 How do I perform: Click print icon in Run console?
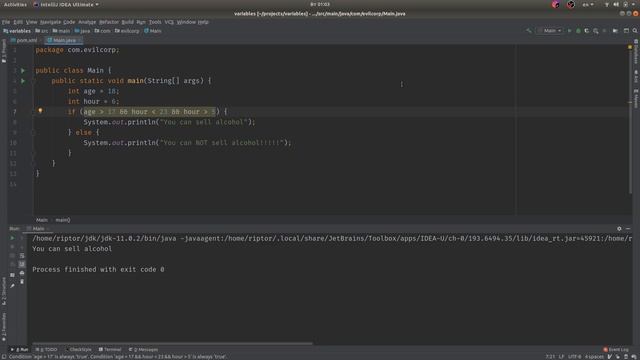(x=22, y=273)
